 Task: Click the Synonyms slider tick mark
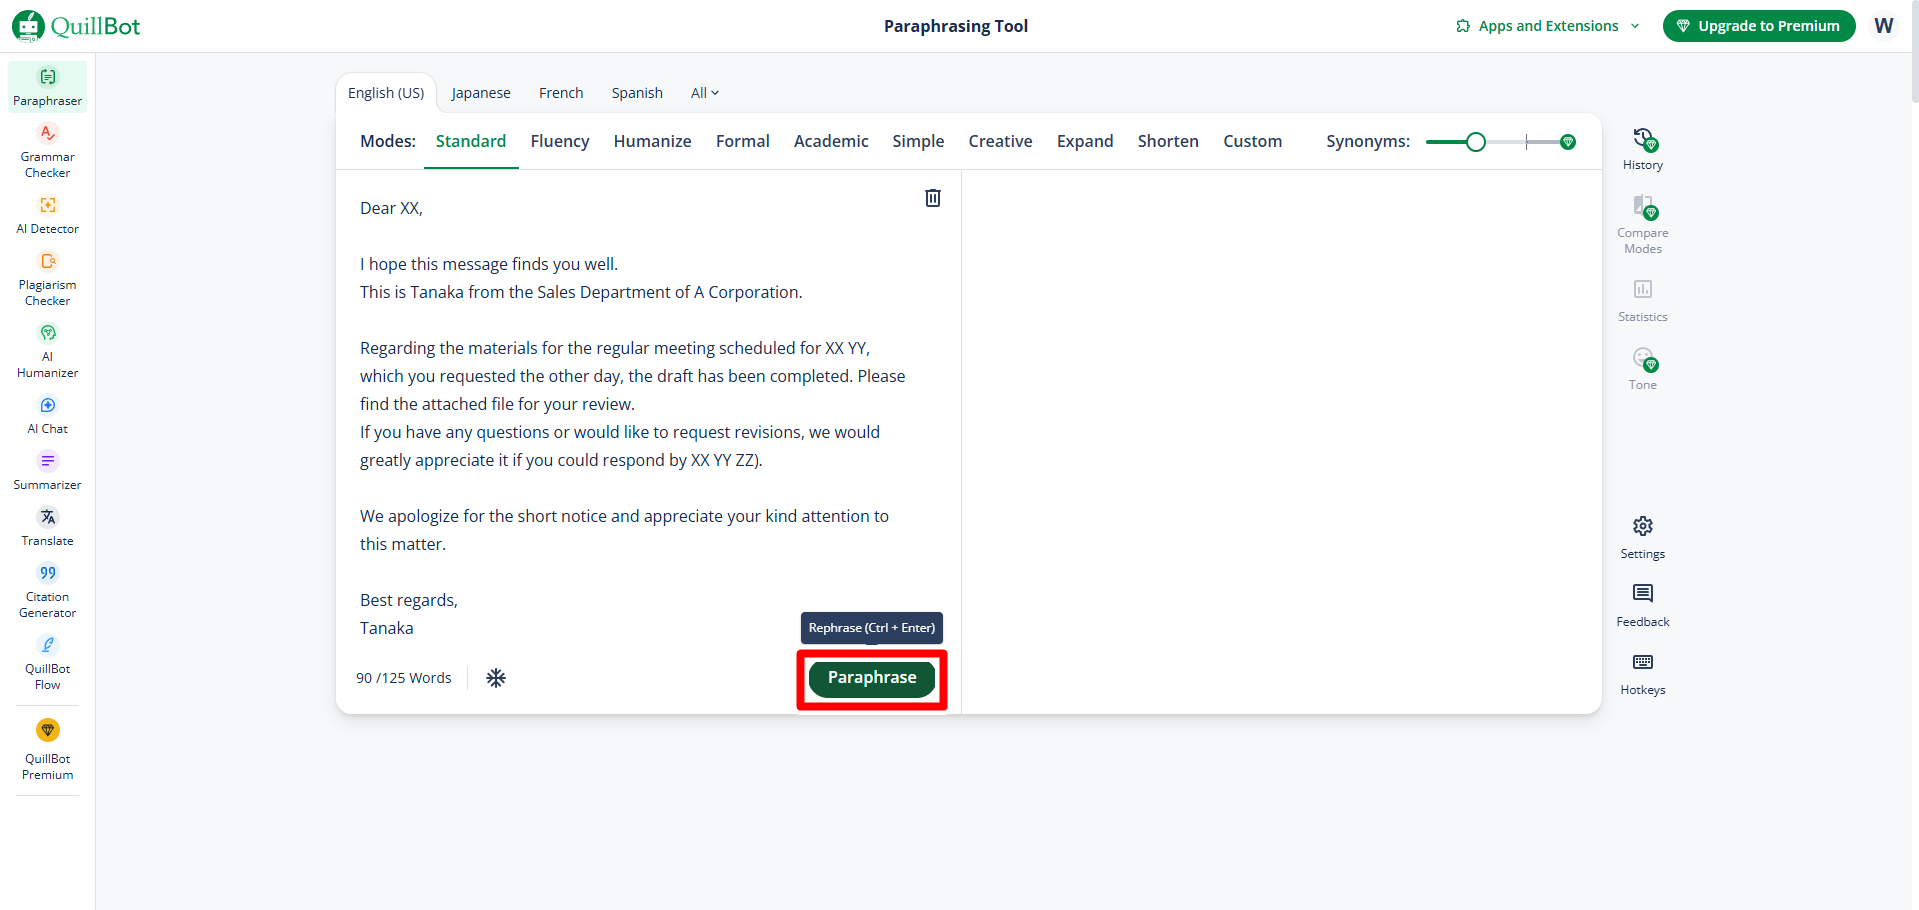[1527, 142]
